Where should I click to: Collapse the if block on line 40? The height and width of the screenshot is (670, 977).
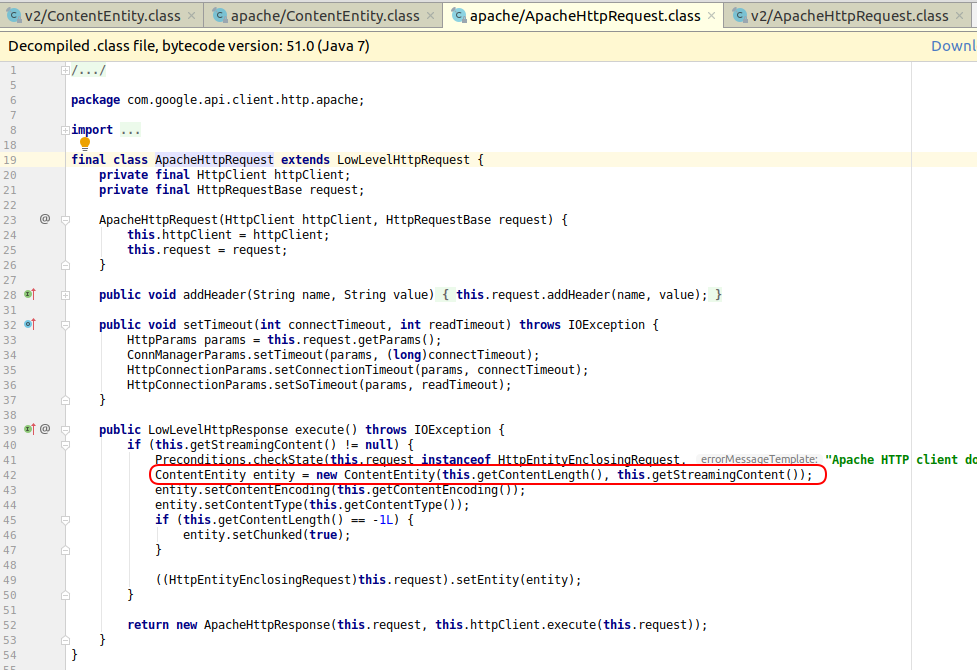(x=65, y=445)
